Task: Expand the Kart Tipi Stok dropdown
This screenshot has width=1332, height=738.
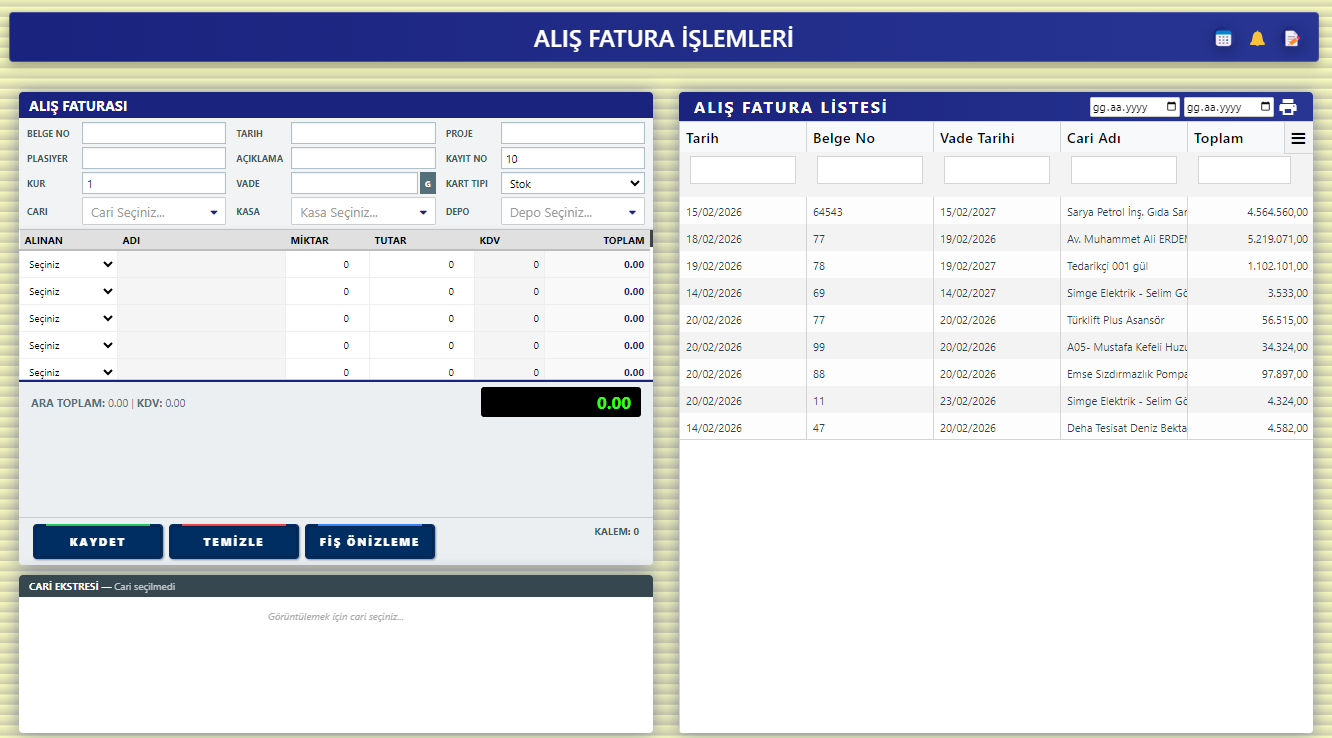Action: [x=572, y=184]
